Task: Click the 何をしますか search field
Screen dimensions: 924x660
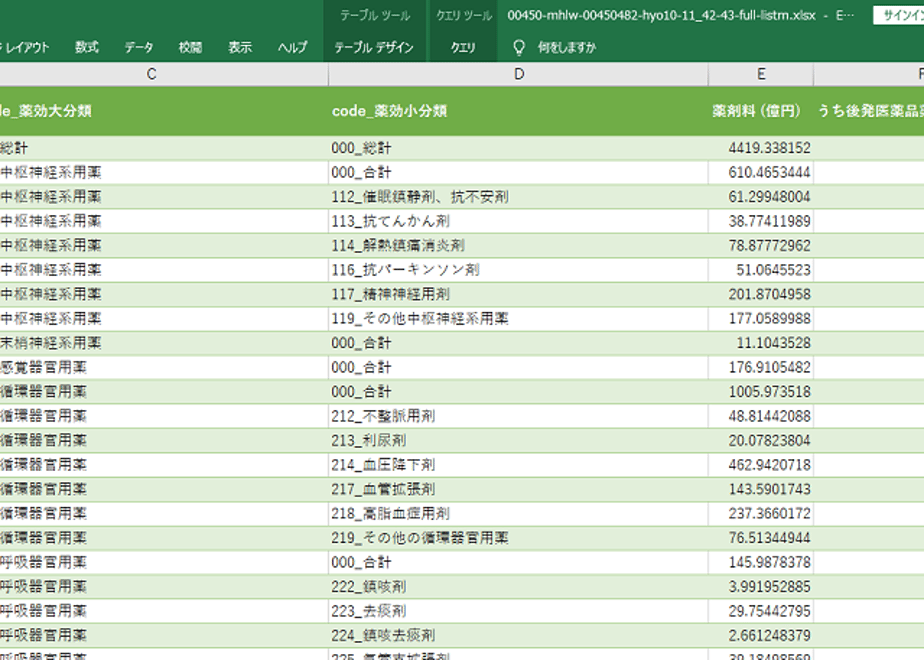Action: (567, 47)
